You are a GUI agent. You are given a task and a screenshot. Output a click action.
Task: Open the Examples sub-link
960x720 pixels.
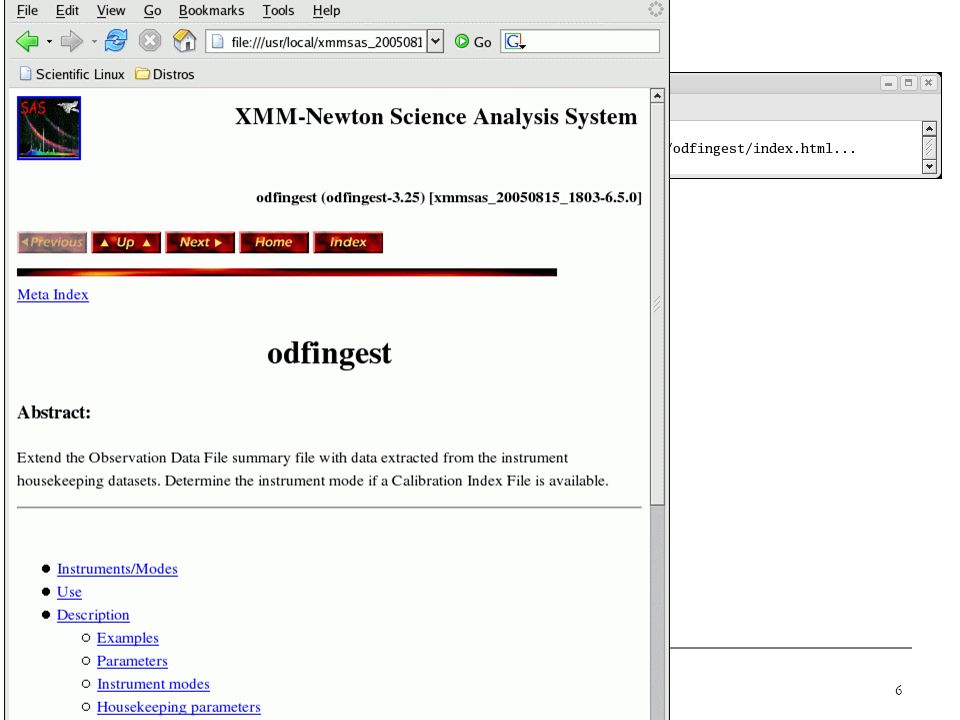[x=127, y=638]
